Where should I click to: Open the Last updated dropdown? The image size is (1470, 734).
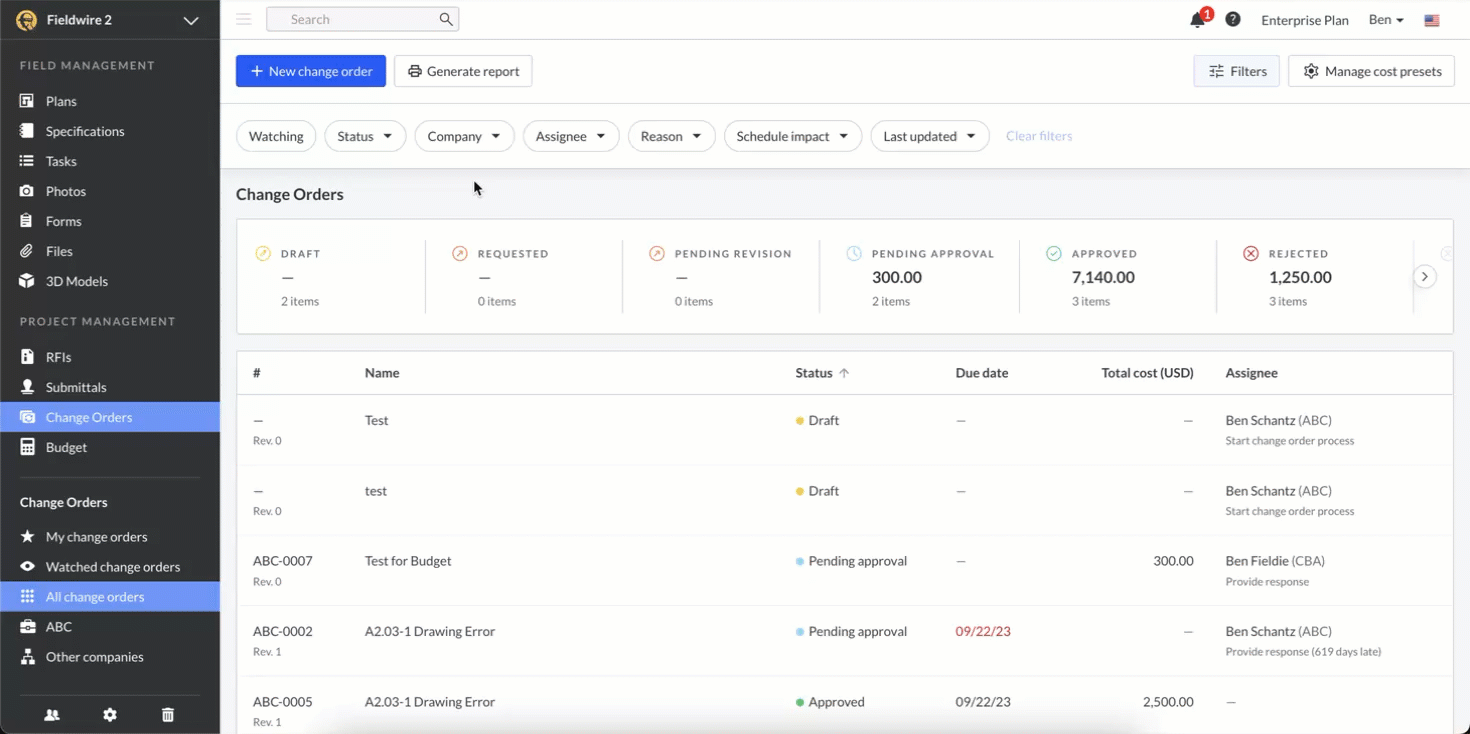coord(930,136)
